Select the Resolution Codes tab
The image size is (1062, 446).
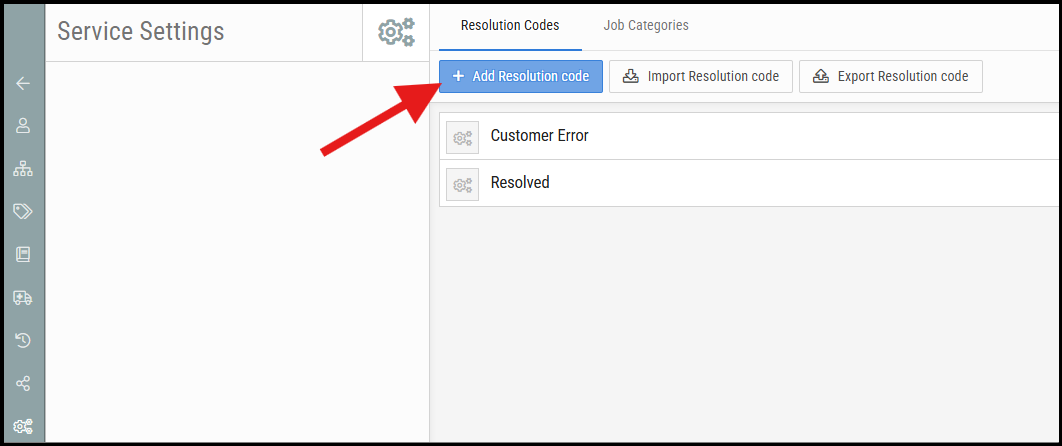[x=510, y=26]
